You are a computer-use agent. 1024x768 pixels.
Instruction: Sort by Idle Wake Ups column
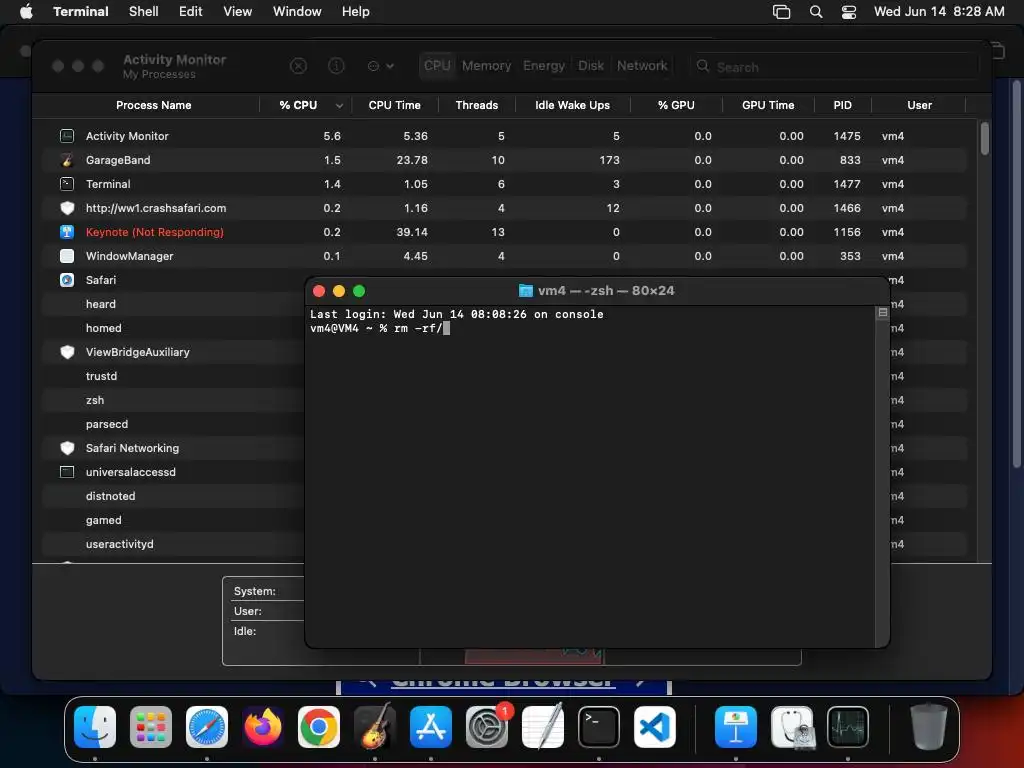[x=573, y=105]
